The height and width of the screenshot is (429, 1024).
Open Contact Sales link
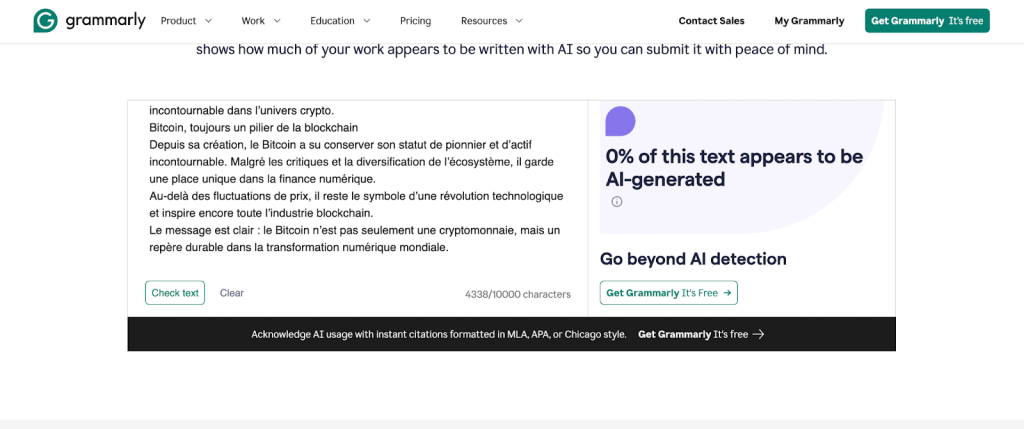711,21
